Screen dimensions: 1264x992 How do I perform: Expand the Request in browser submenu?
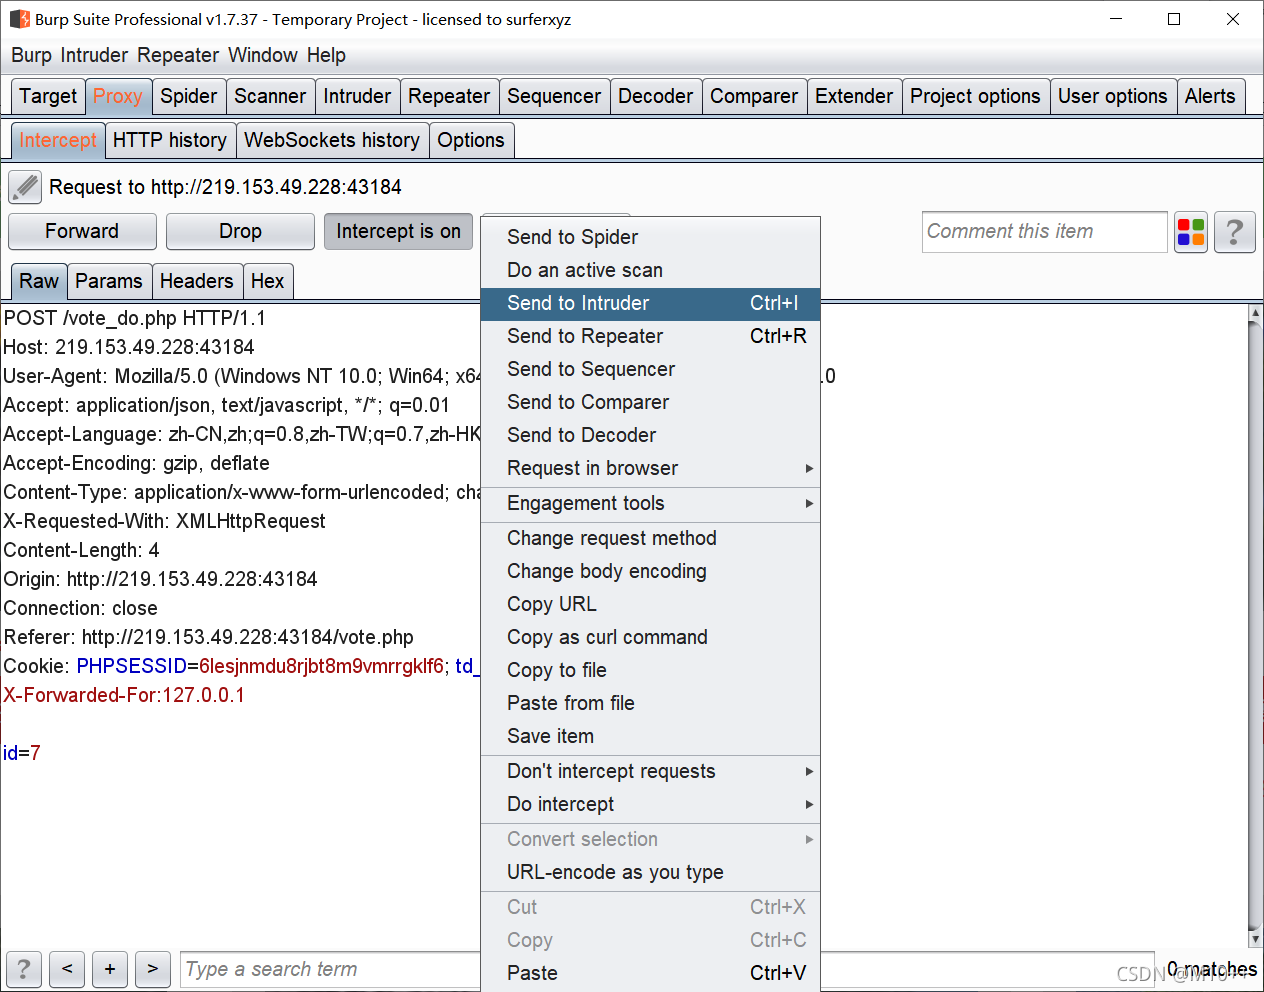coord(650,468)
